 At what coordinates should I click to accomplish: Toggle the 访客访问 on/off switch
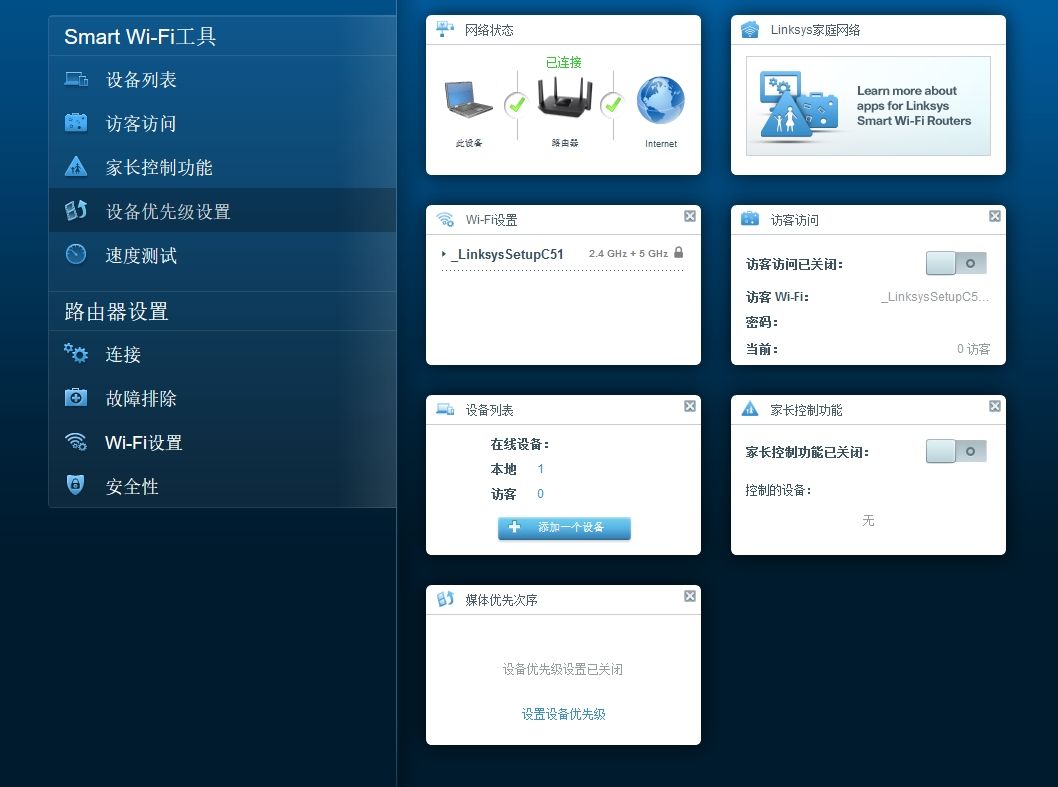point(956,263)
